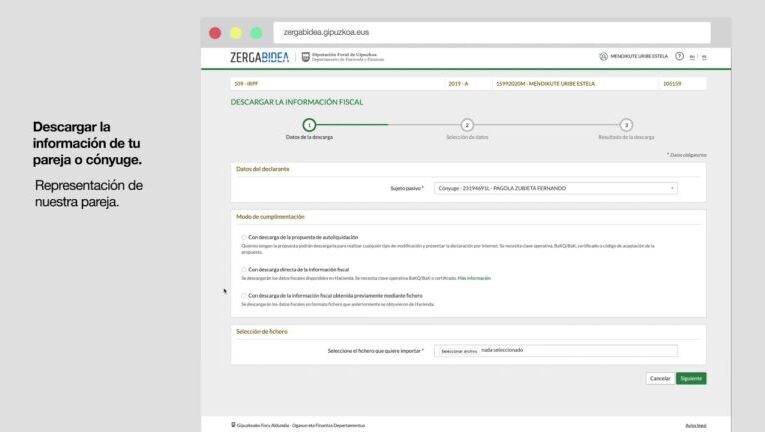The height and width of the screenshot is (432, 765).
Task: Click the ZERGABIDEA logo
Action: pos(260,58)
